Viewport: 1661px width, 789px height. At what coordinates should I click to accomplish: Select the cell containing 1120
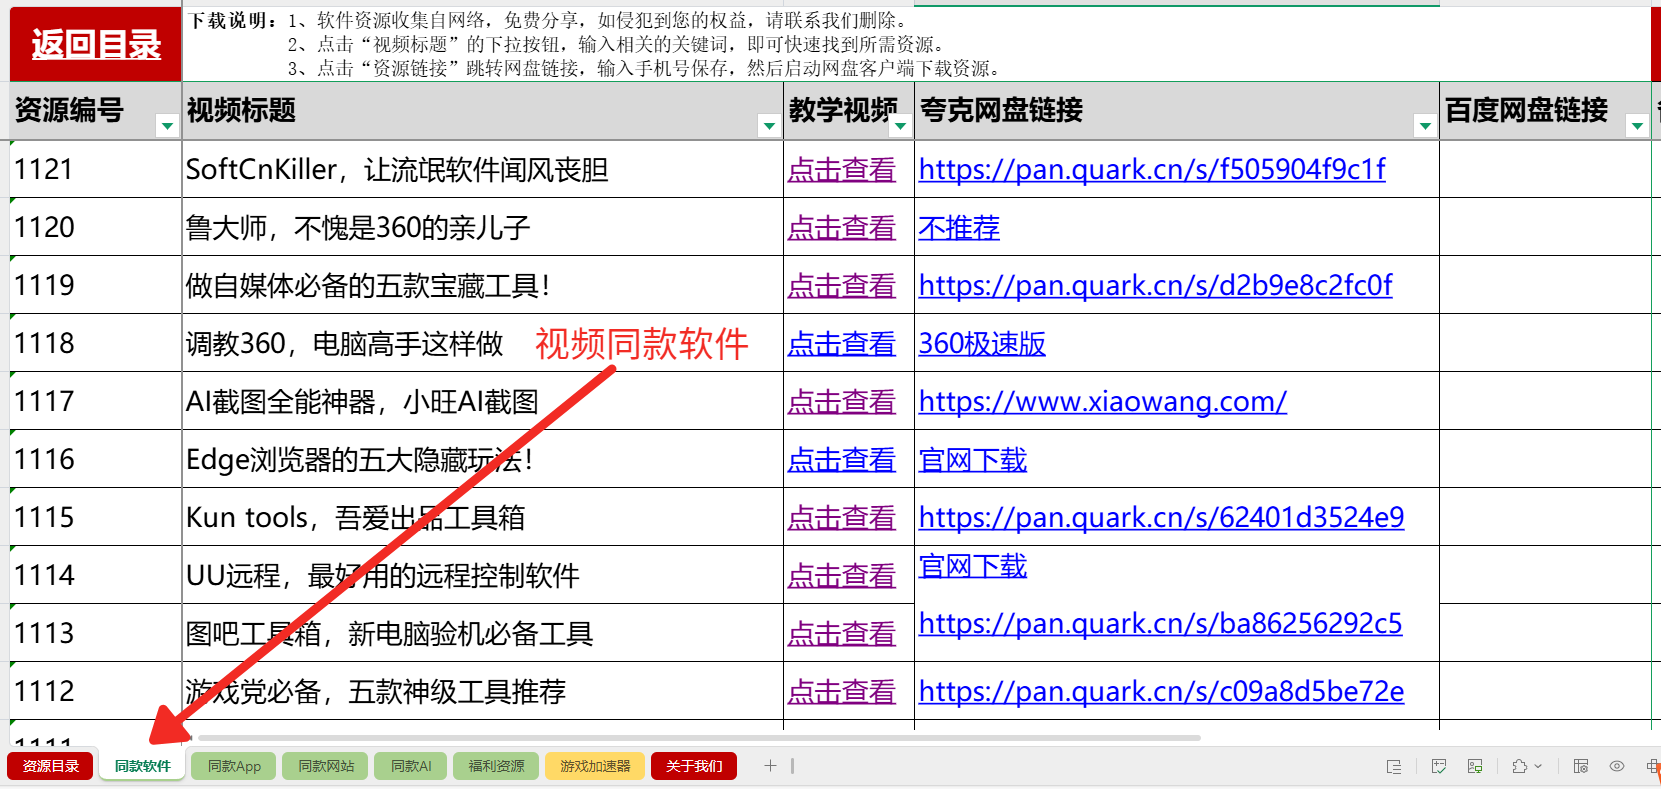[96, 227]
